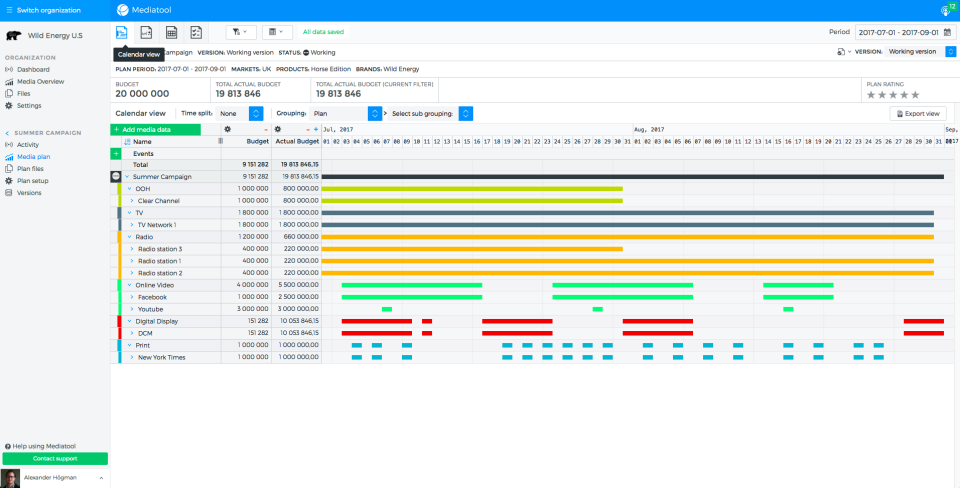Click the green plus on Events row
The width and height of the screenshot is (960, 488).
click(116, 154)
